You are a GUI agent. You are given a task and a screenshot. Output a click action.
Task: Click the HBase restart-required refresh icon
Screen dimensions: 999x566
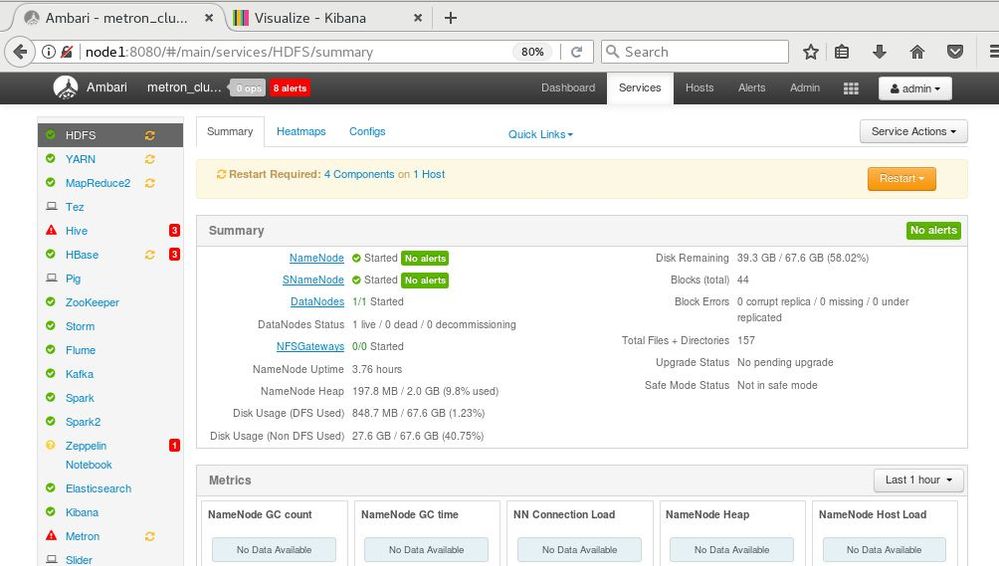click(150, 255)
